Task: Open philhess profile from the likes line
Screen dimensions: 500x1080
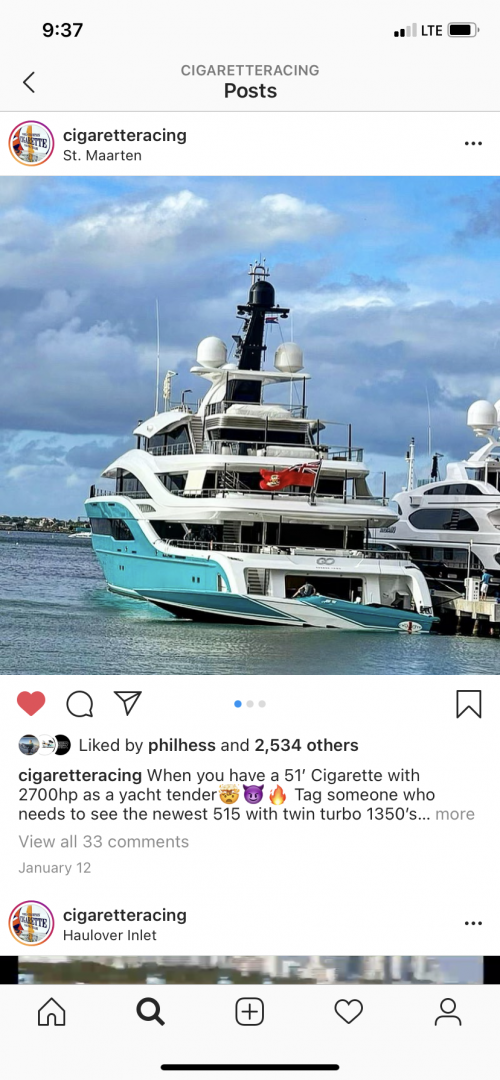Action: 181,745
